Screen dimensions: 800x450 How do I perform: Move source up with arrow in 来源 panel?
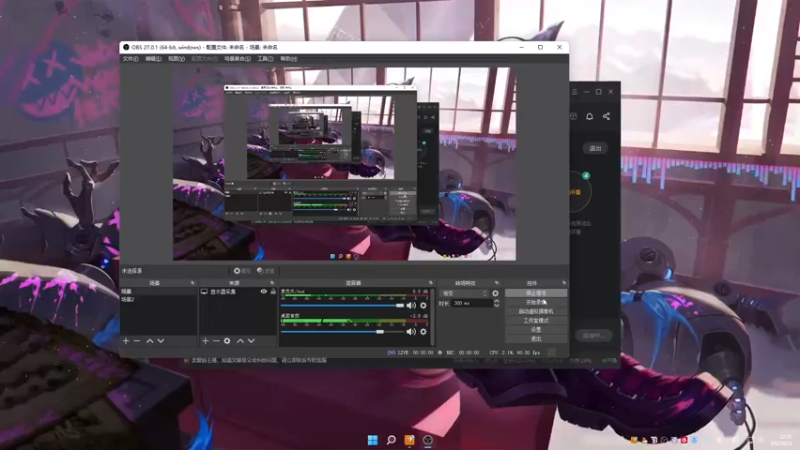pyautogui.click(x=240, y=341)
